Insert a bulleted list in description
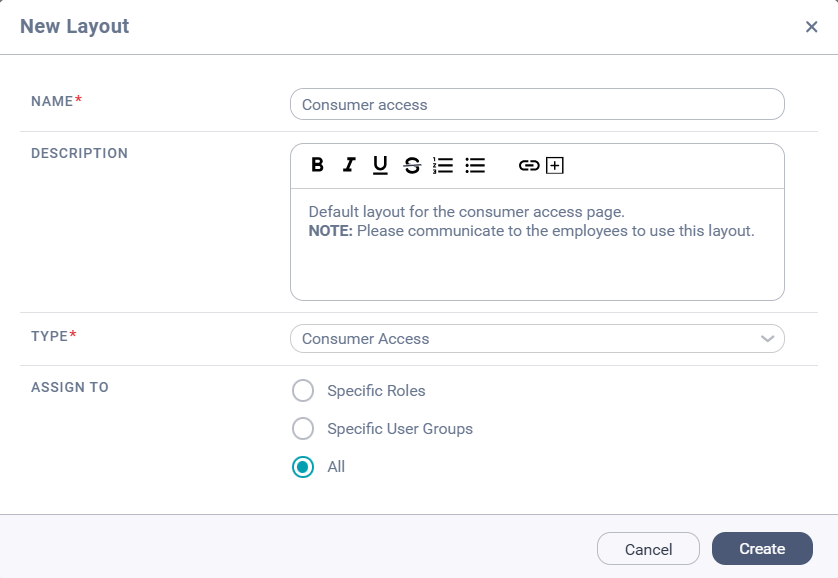 475,165
